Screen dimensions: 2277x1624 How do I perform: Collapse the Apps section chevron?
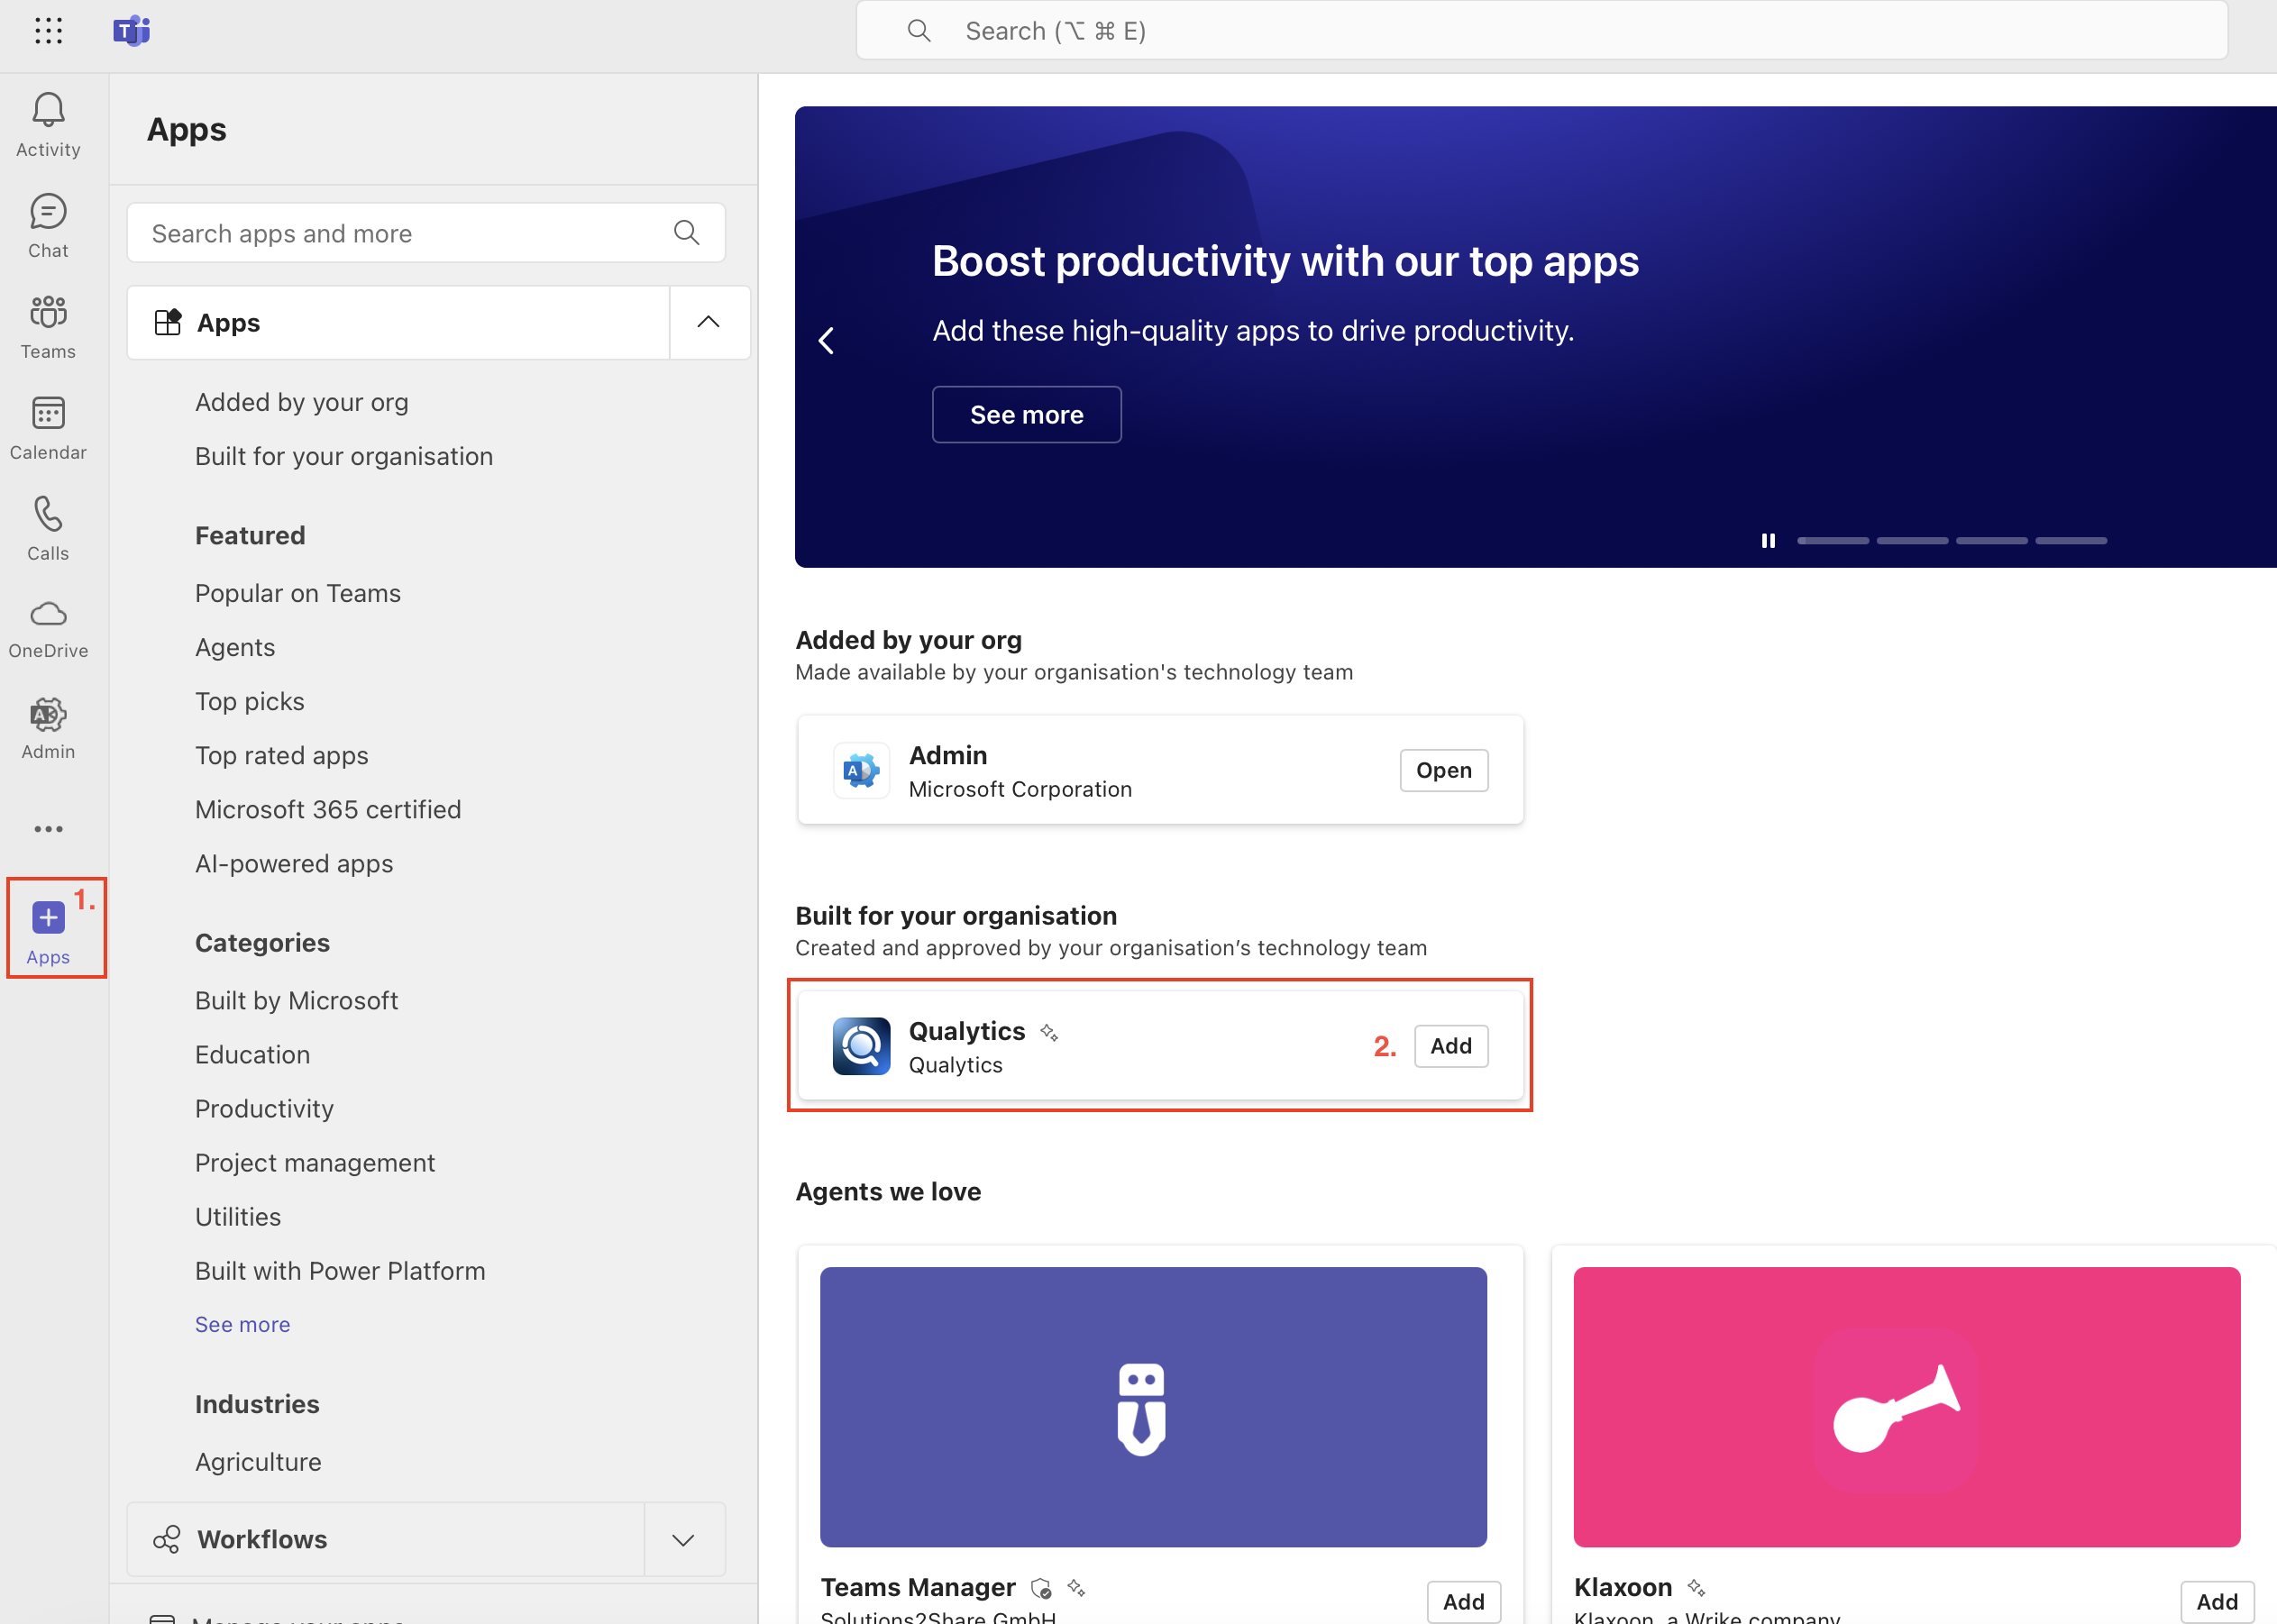click(x=709, y=322)
